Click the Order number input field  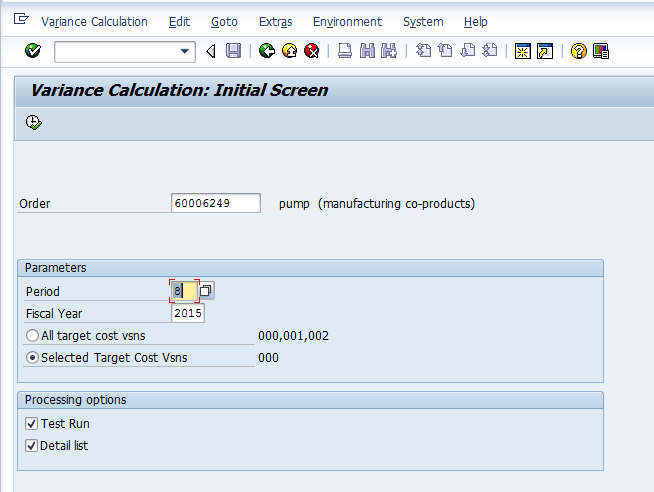coord(216,203)
